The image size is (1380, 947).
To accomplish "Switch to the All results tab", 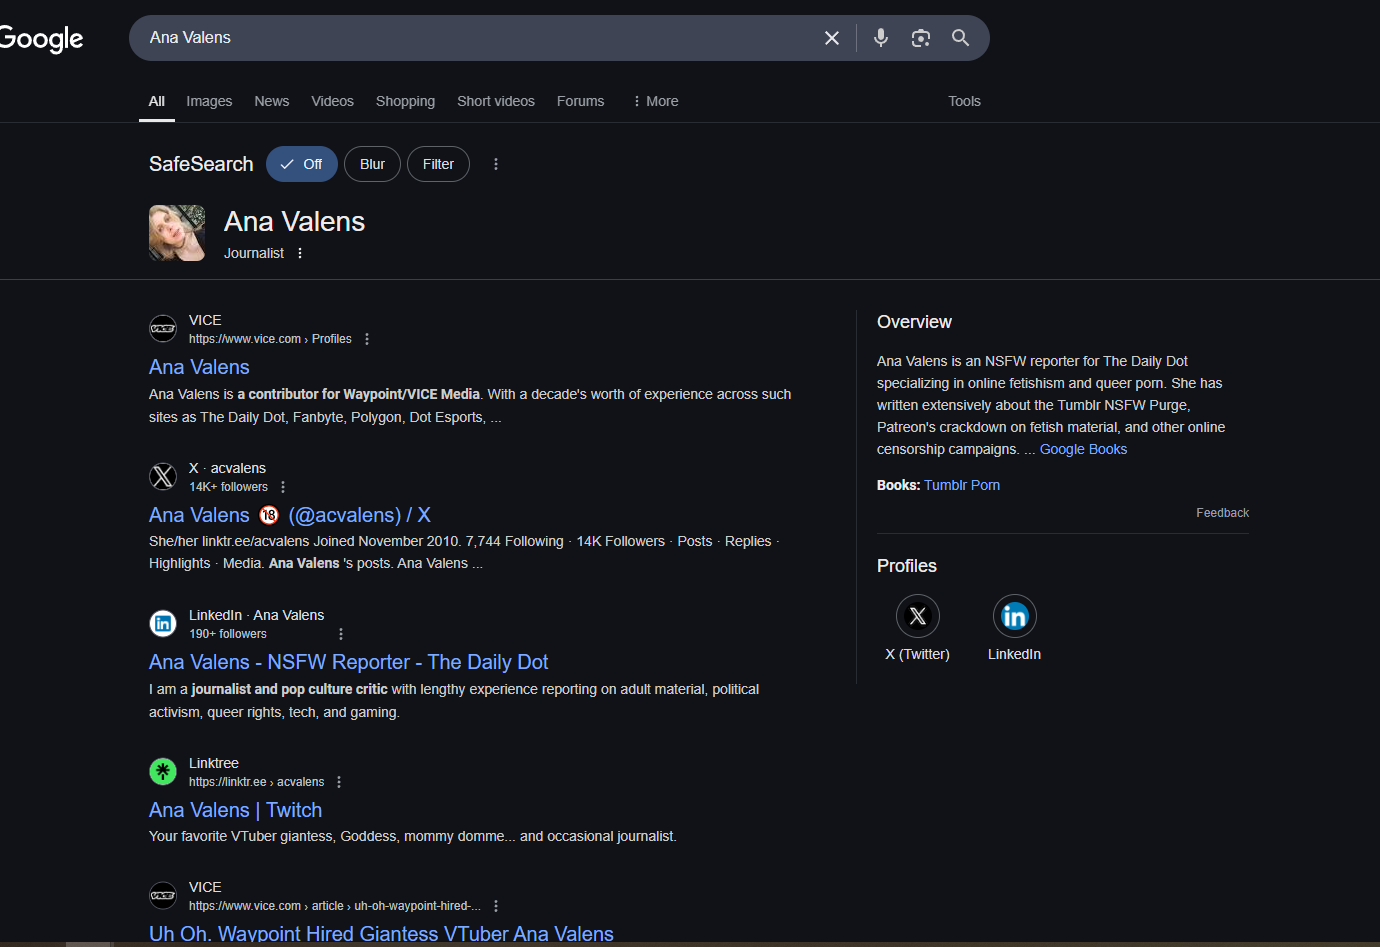I will pyautogui.click(x=157, y=101).
